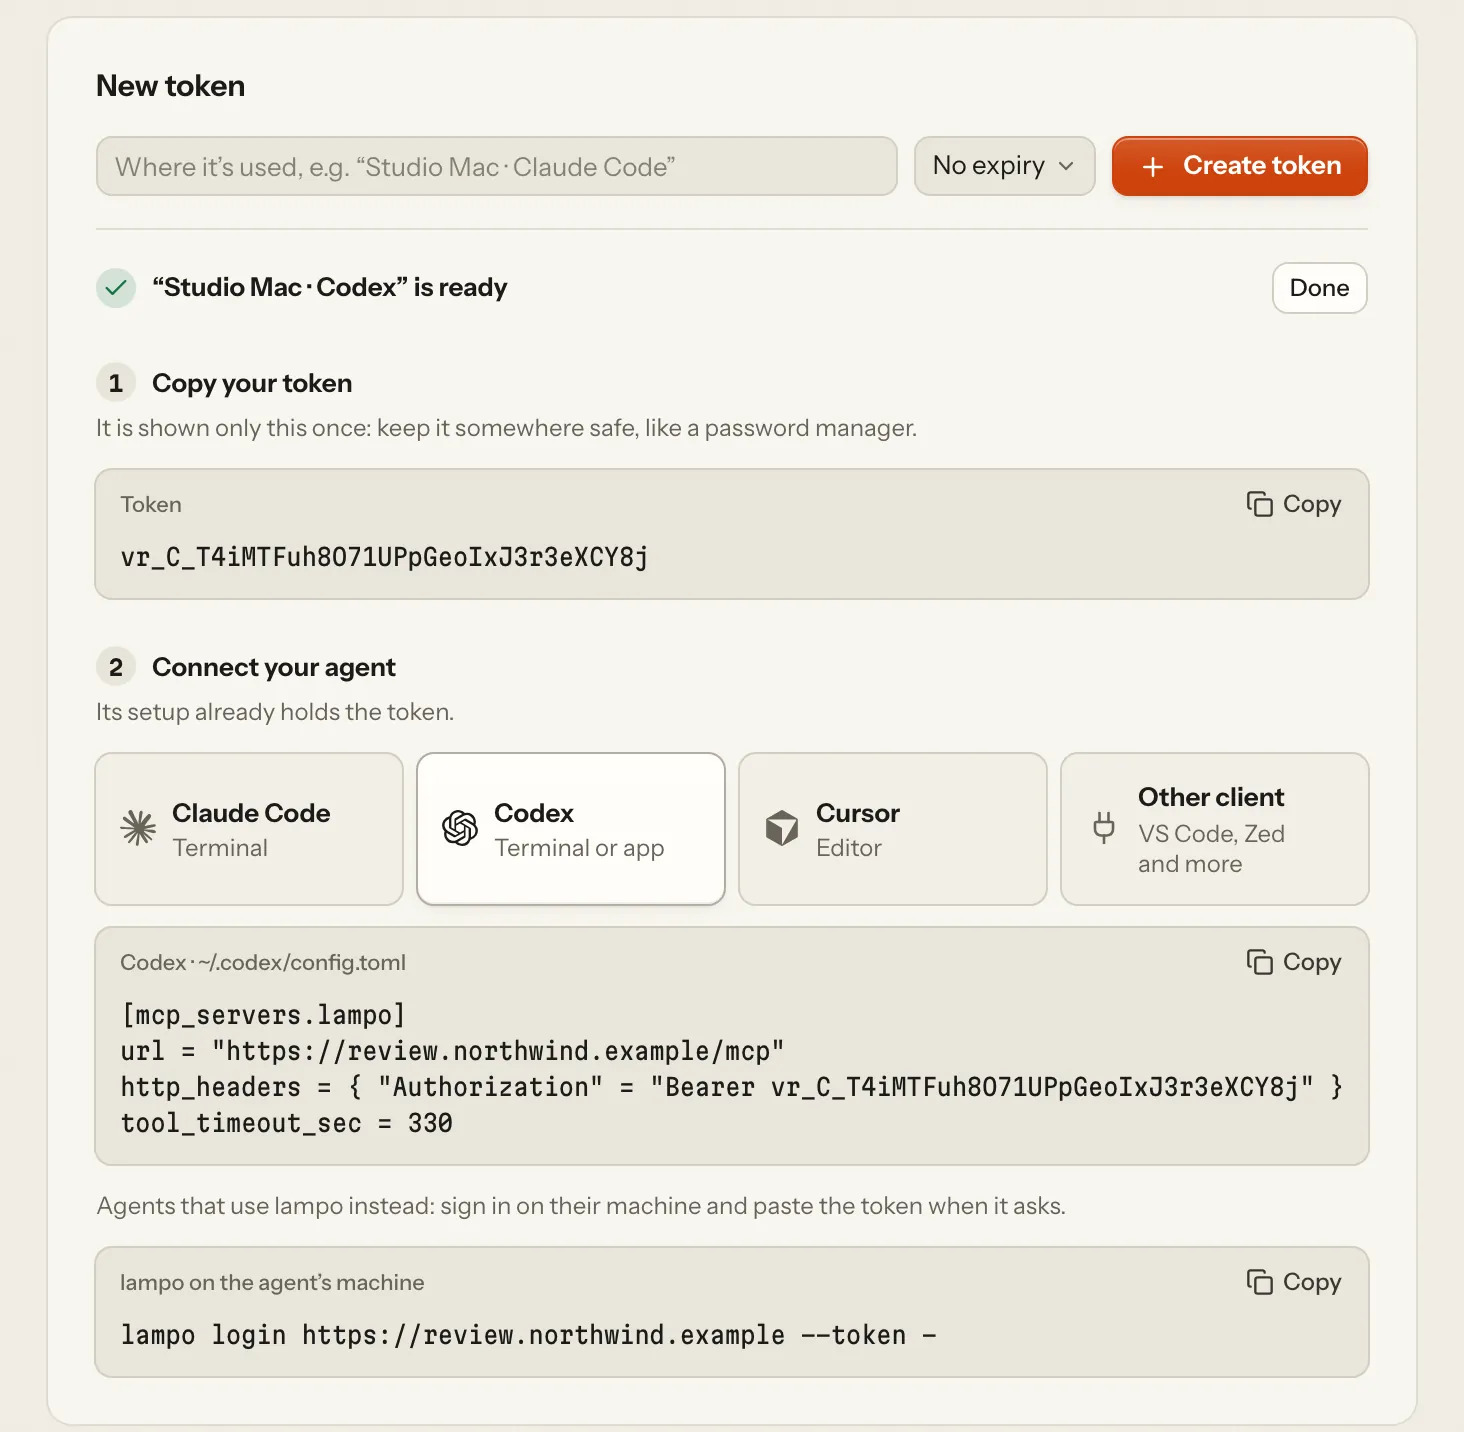Click the Codex ~/.codex/config.toml label

click(x=263, y=962)
